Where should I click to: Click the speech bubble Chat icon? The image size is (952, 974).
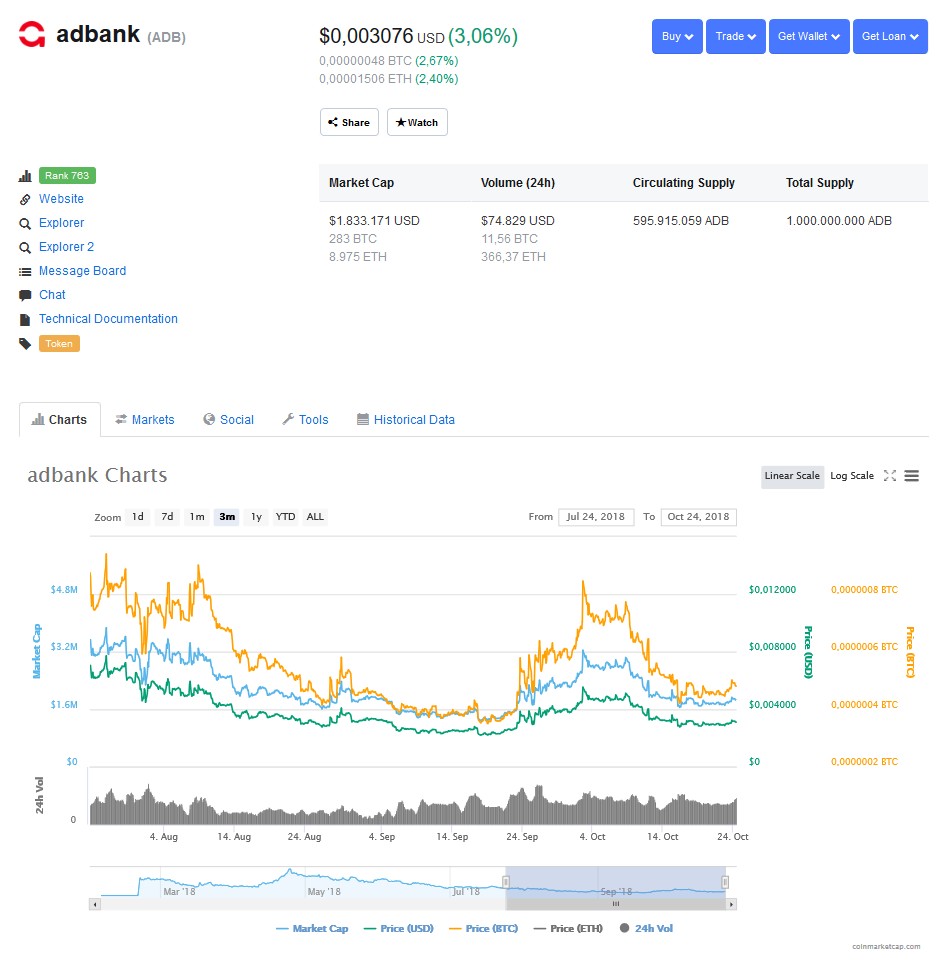(x=25, y=295)
